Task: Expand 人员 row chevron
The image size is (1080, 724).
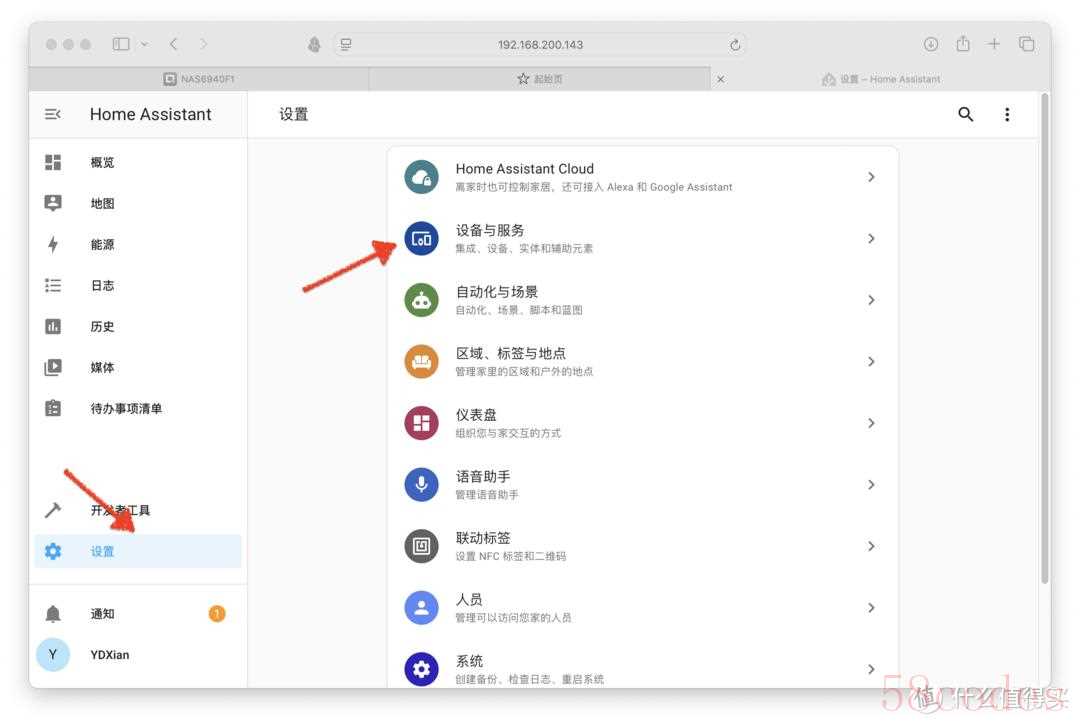Action: (871, 608)
